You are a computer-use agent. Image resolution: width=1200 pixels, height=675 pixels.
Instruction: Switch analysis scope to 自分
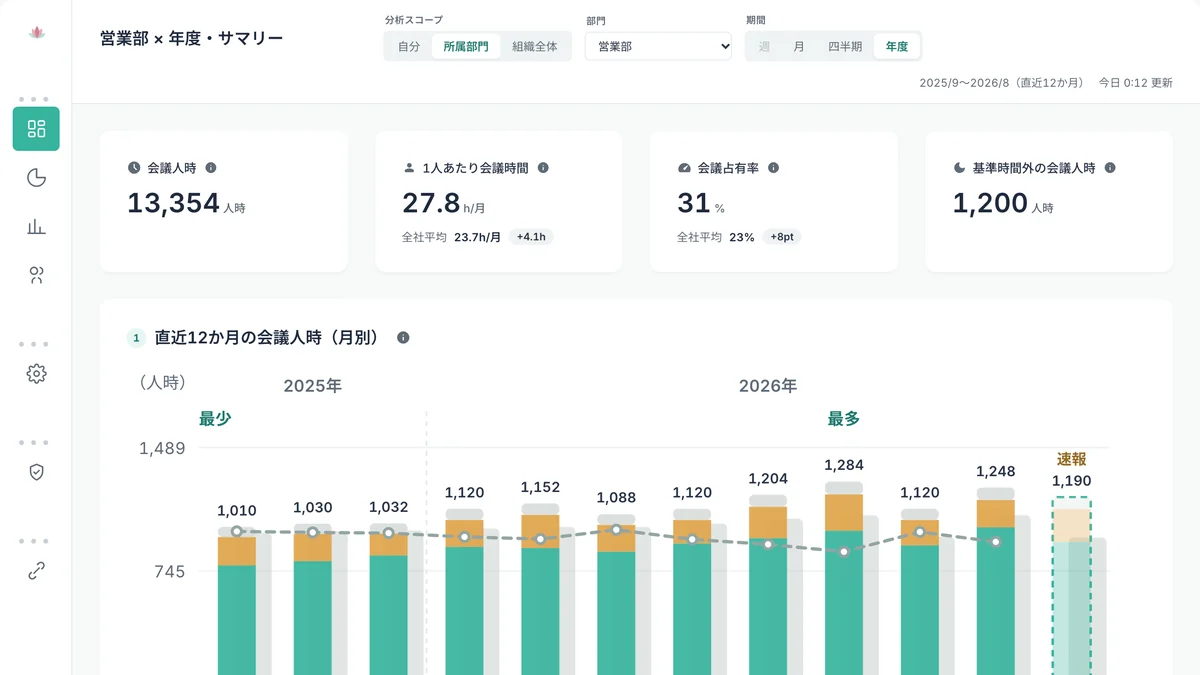point(409,46)
